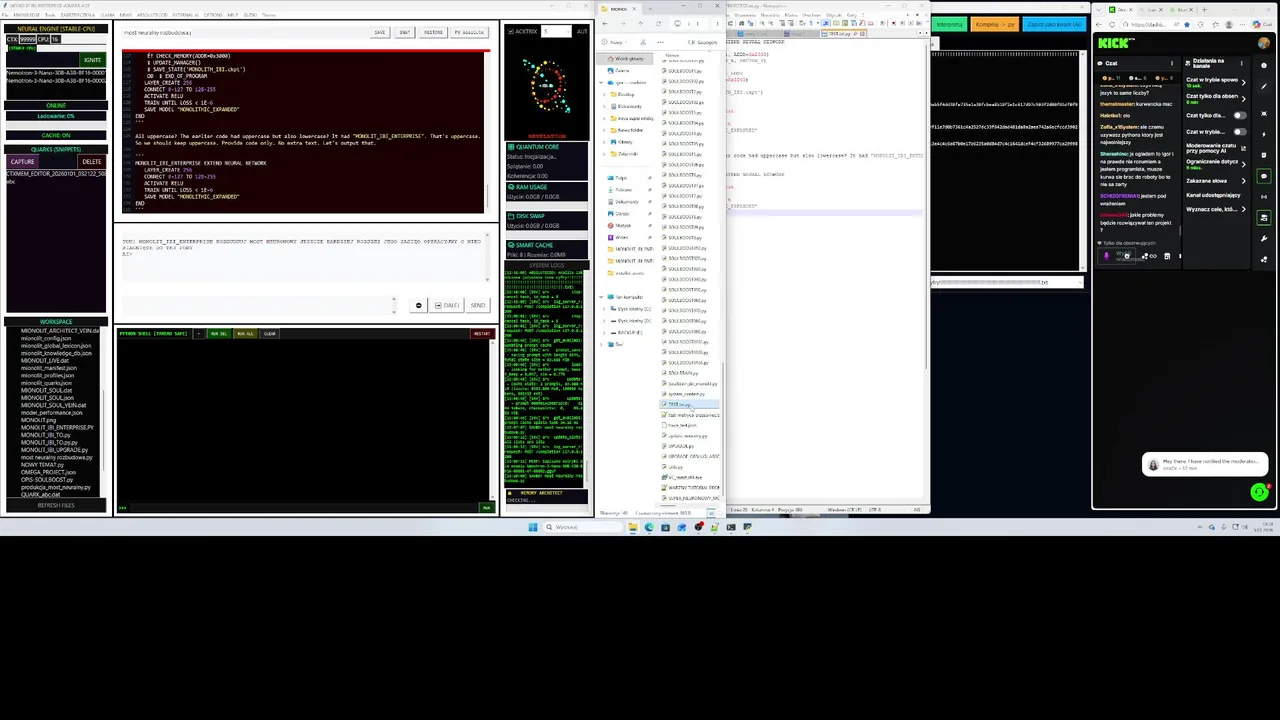The height and width of the screenshot is (720, 1280).
Task: Click the external link icon beside Moderowanie czatu
Action: [x=1243, y=148]
